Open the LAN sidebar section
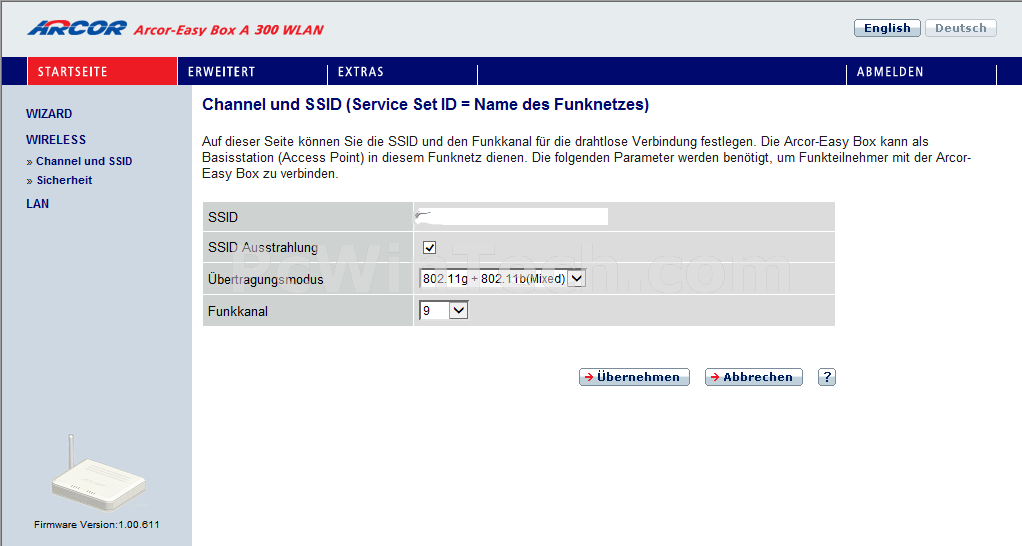The height and width of the screenshot is (546, 1022). click(x=37, y=204)
